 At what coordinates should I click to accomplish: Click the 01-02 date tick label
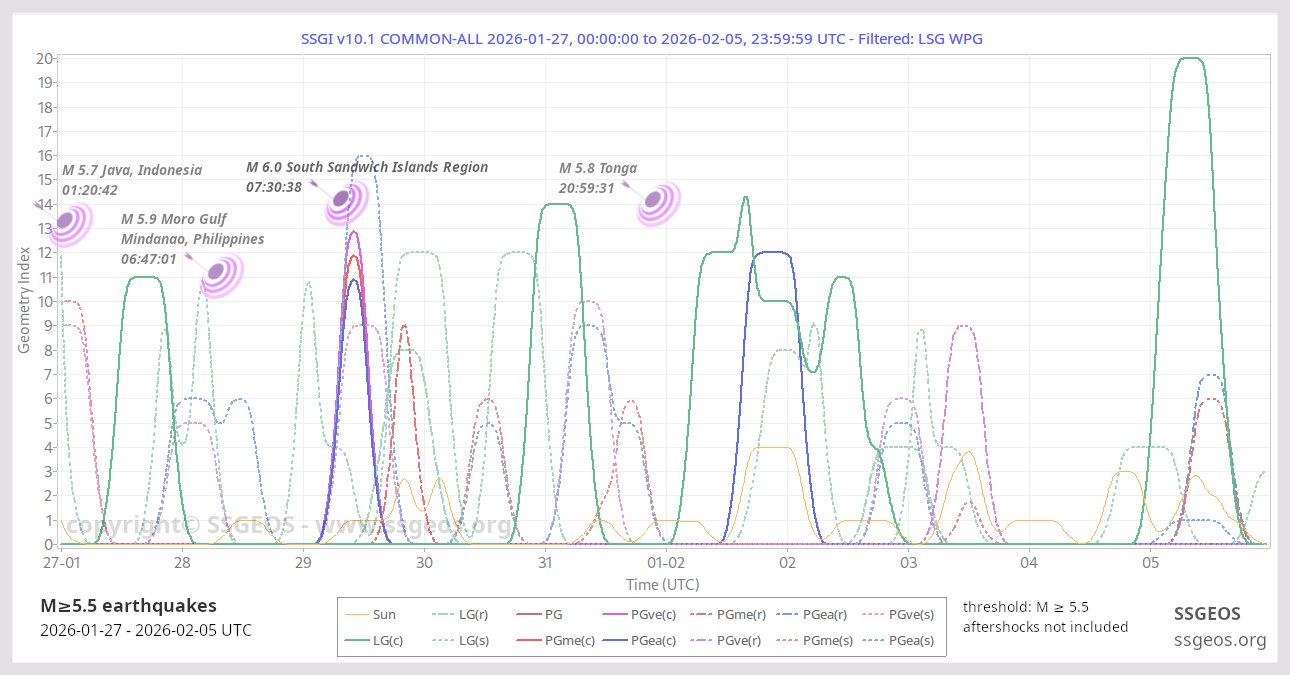[666, 563]
